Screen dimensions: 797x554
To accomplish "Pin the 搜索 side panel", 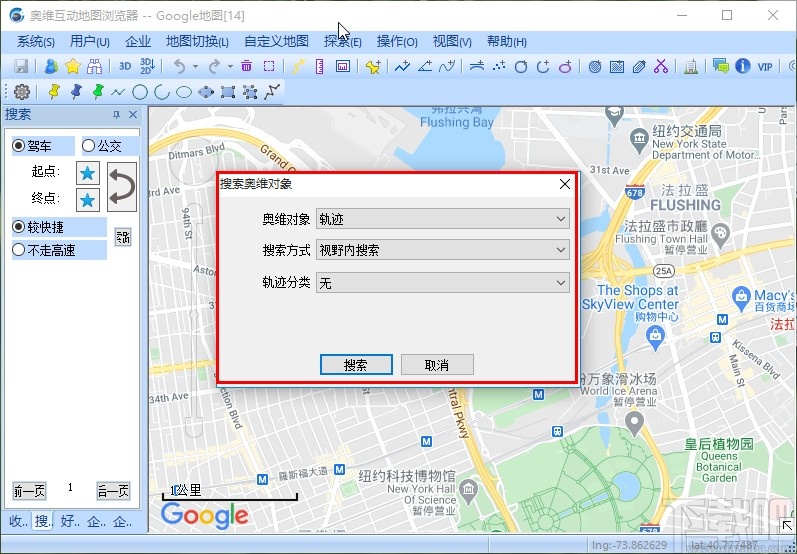I will [116, 115].
